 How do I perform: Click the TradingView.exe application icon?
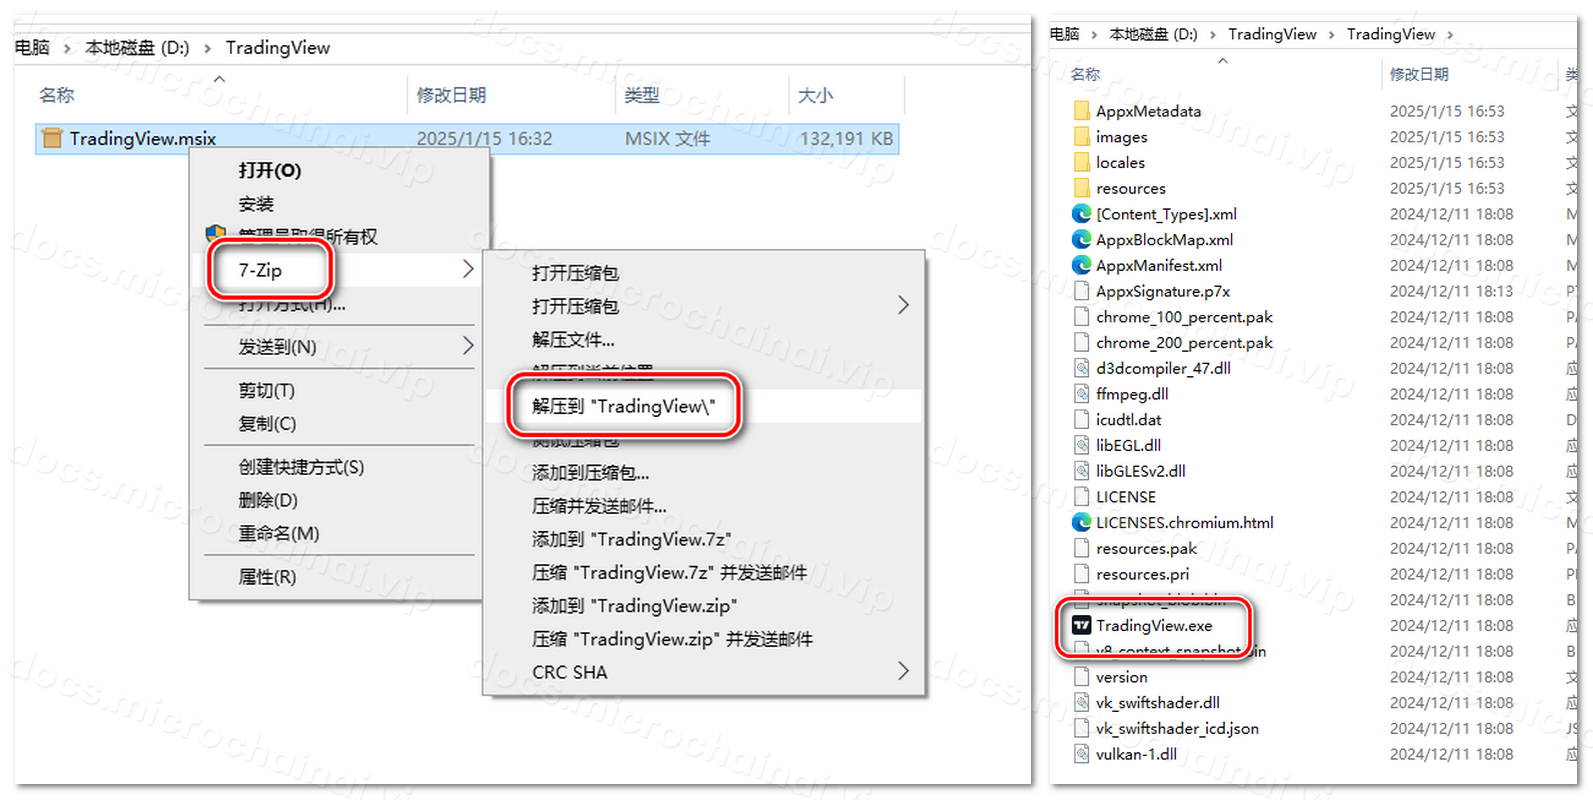coord(1081,625)
